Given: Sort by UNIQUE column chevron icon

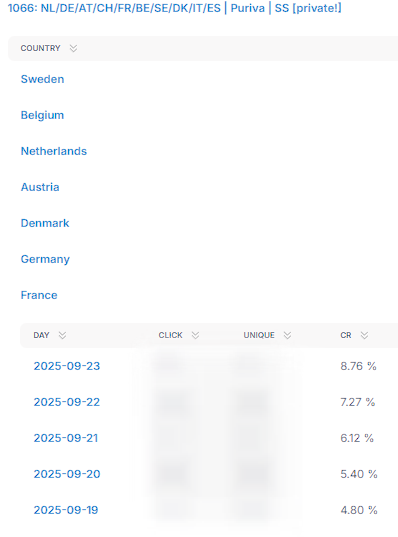Looking at the screenshot, I should point(287,335).
